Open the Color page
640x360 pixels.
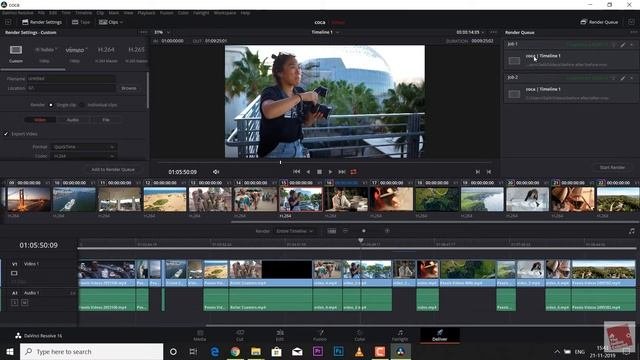tap(360, 335)
